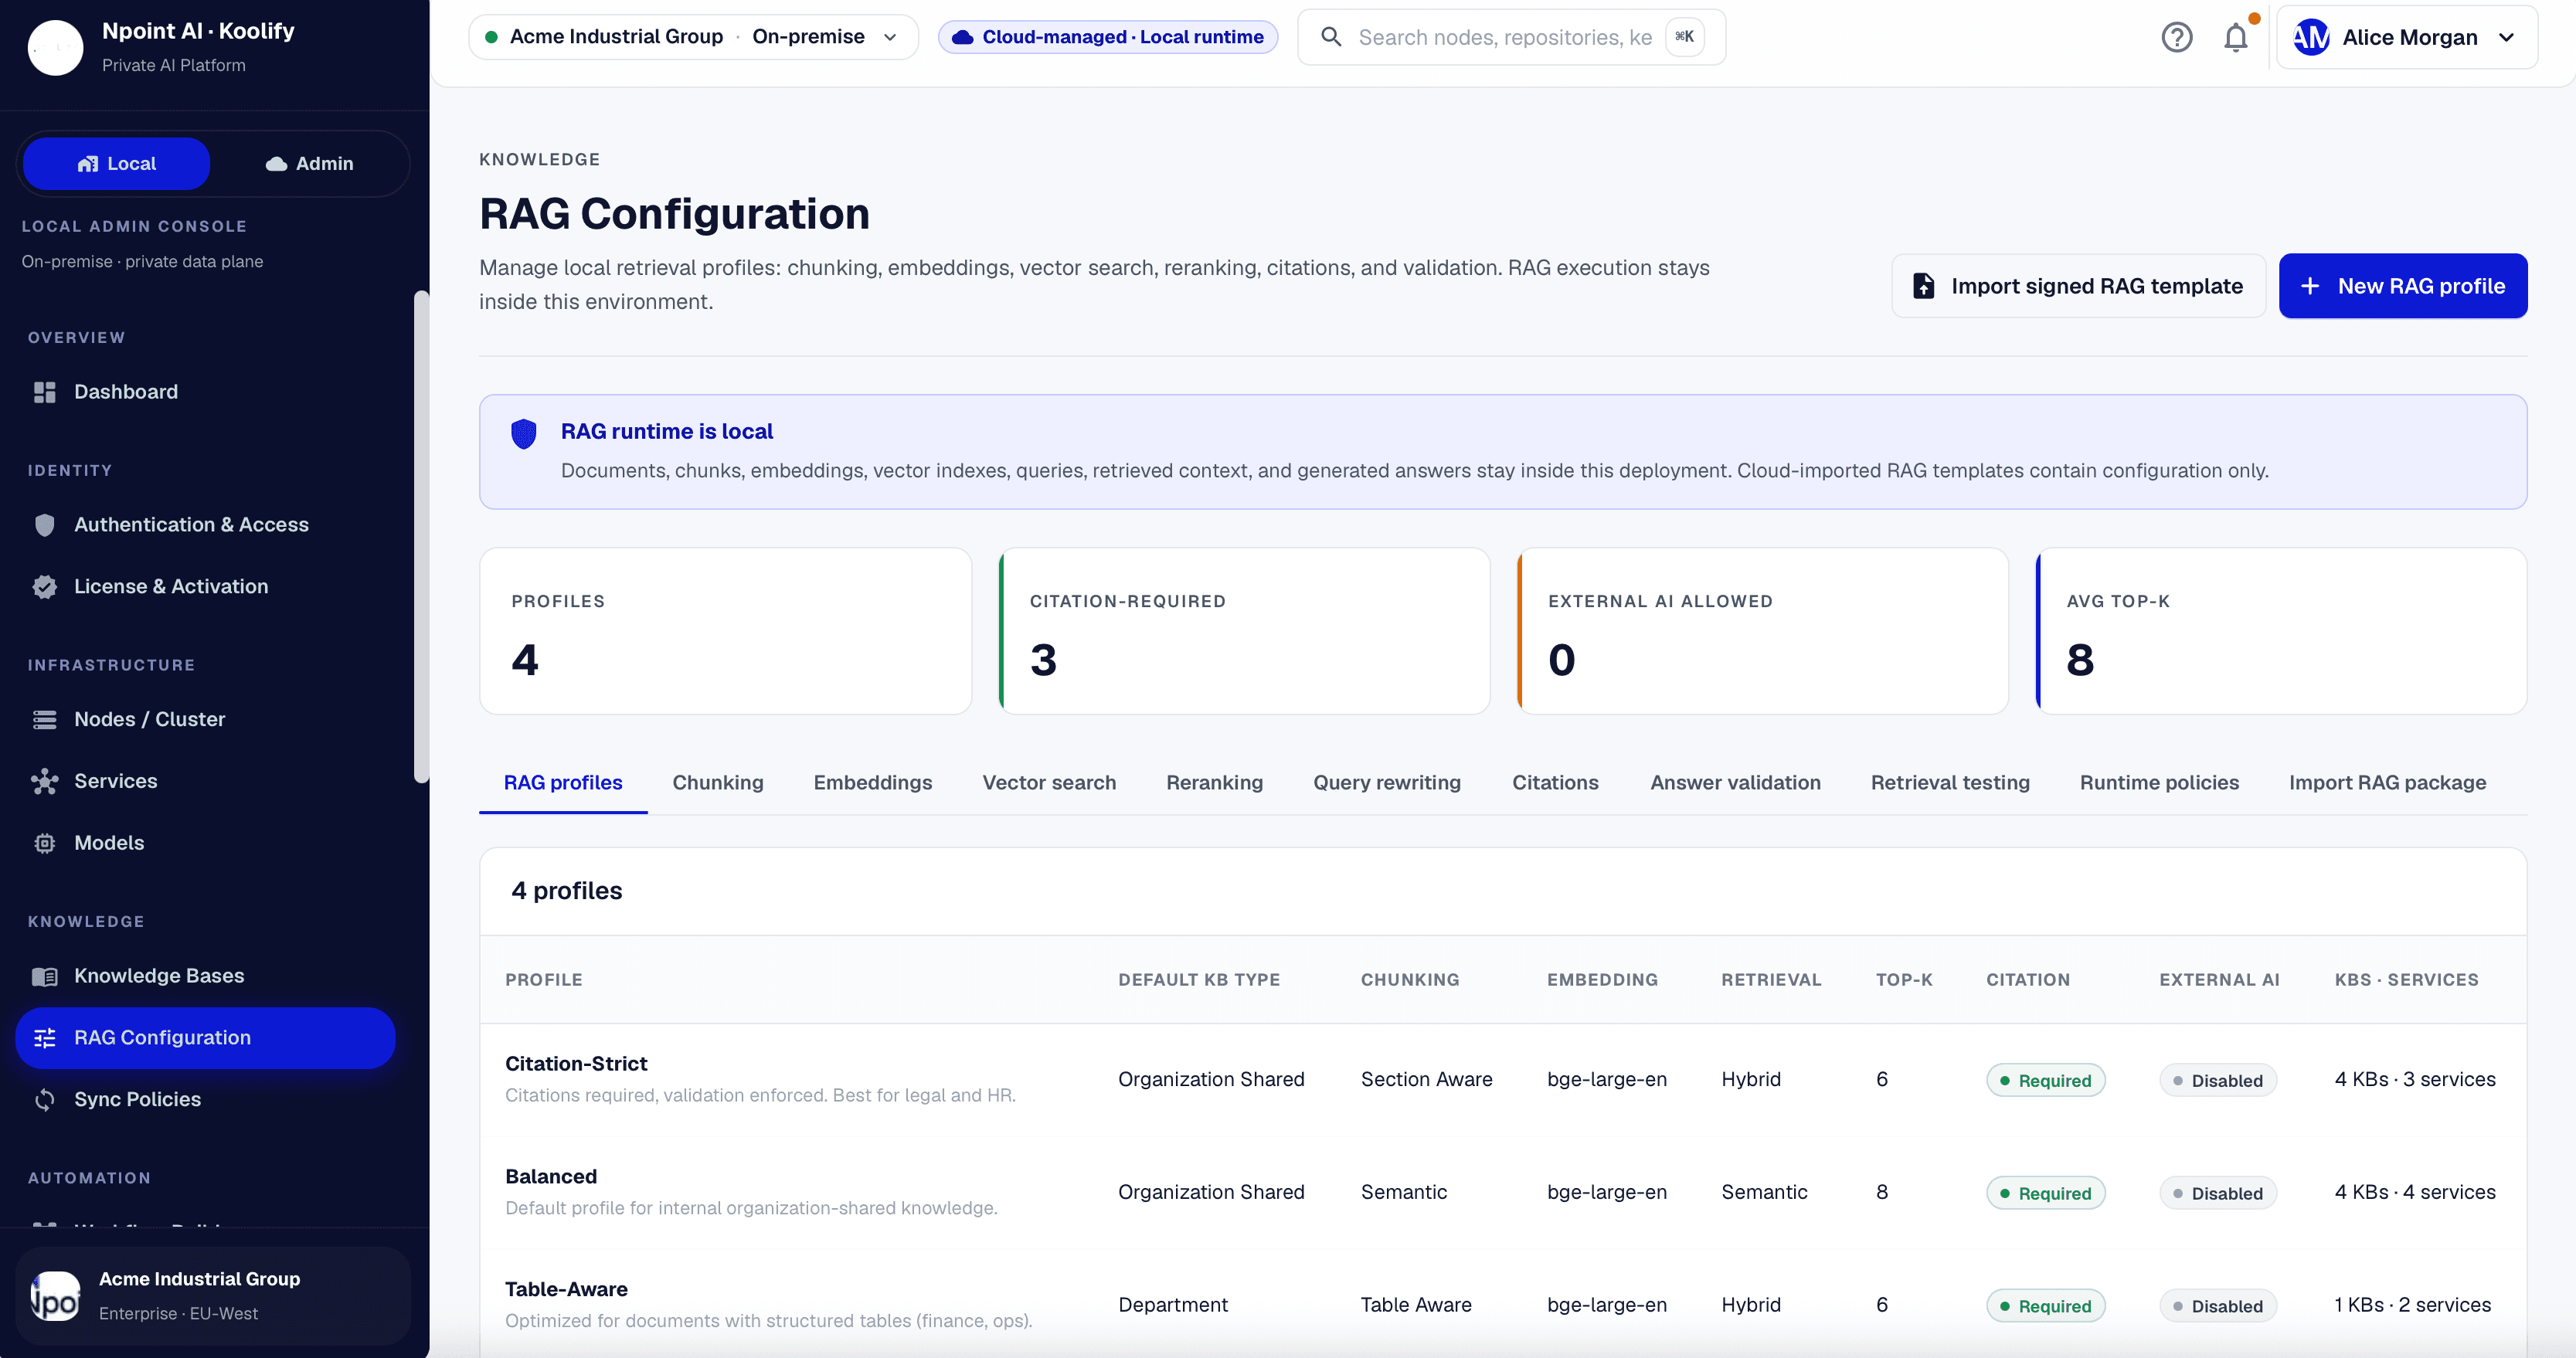
Task: Click the Services hub icon
Action: coord(44,782)
